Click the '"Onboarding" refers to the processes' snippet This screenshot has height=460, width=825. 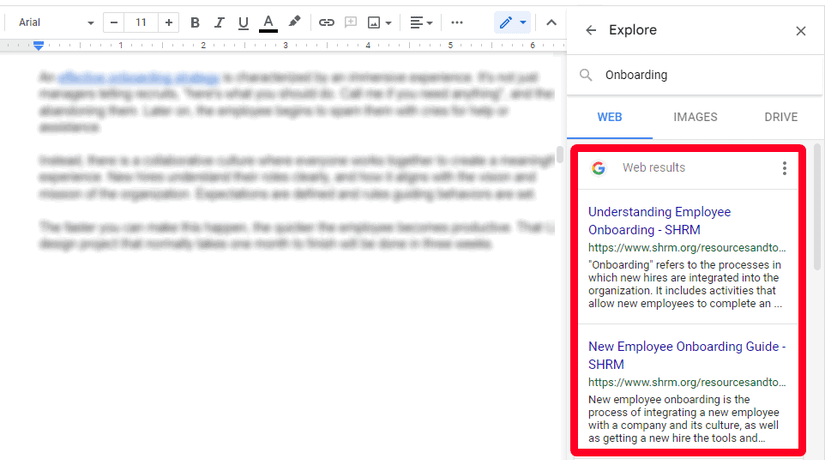685,284
